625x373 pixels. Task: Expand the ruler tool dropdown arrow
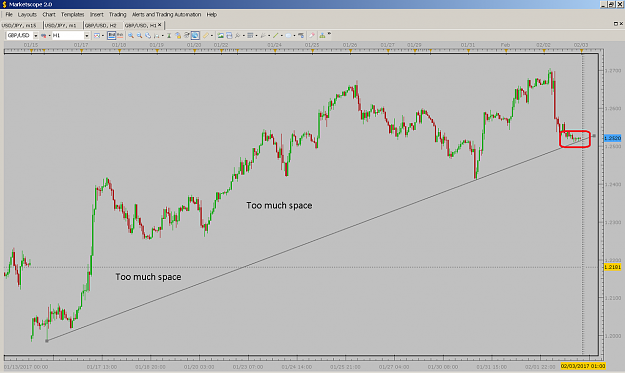pos(212,35)
